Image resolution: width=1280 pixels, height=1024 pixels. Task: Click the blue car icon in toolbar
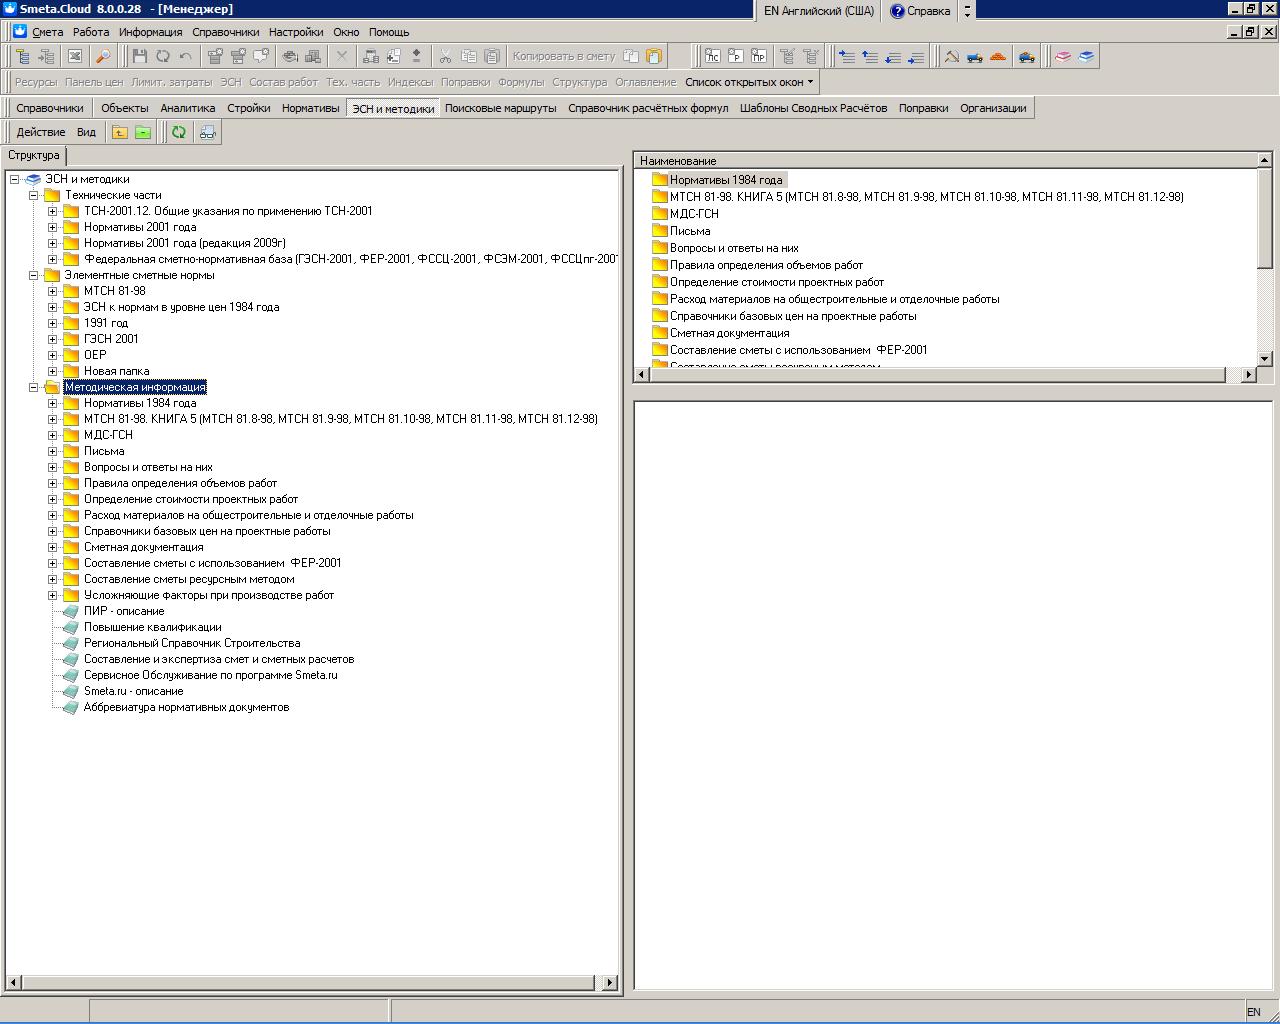(1027, 56)
